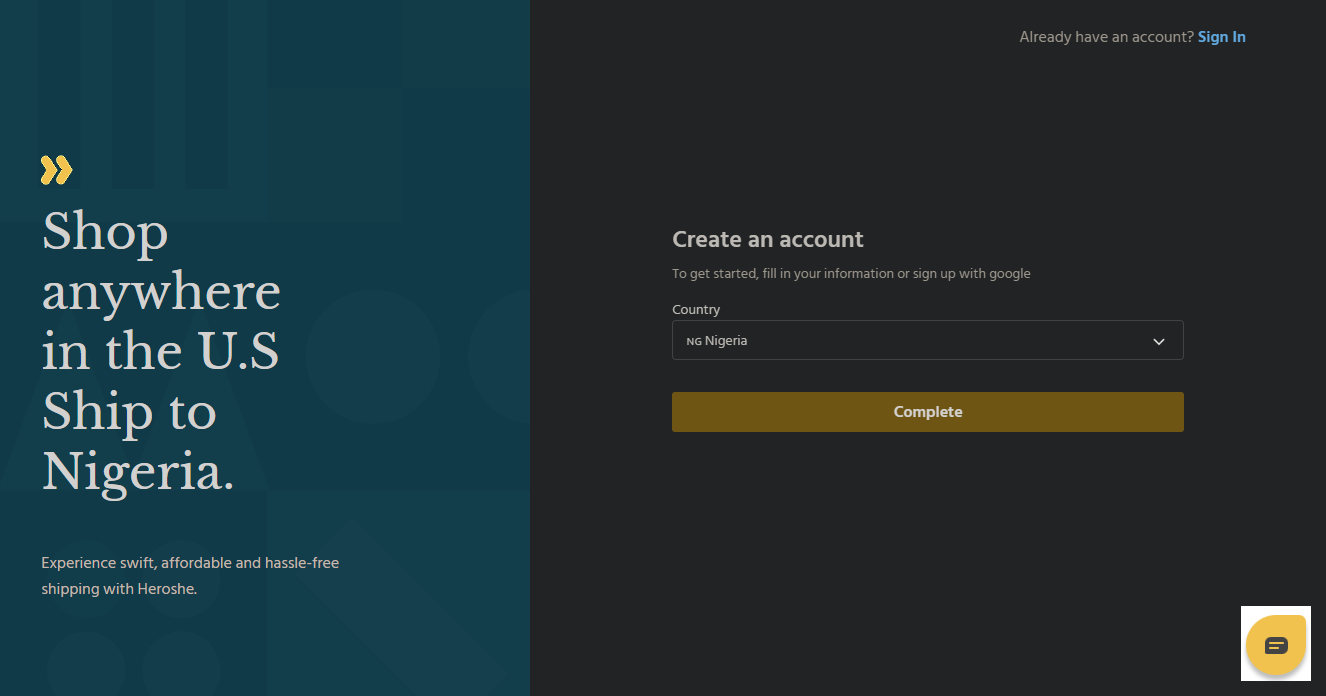The image size is (1326, 696).
Task: Follow the Sign In link
Action: coord(1221,37)
